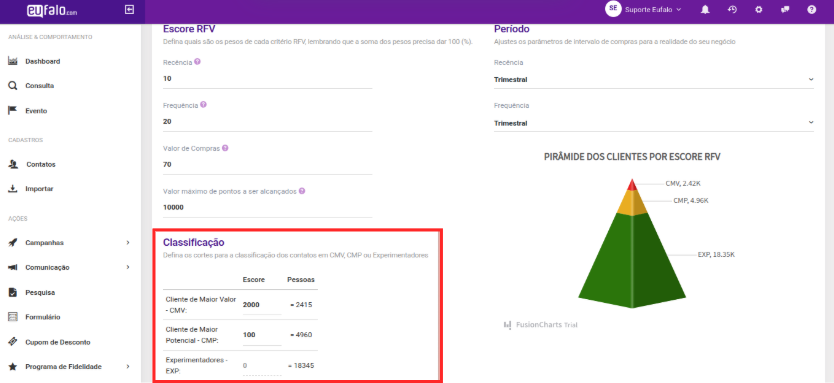Open the Frequência period dropdown
Viewport: 834px width, 383px height.
tap(654, 123)
